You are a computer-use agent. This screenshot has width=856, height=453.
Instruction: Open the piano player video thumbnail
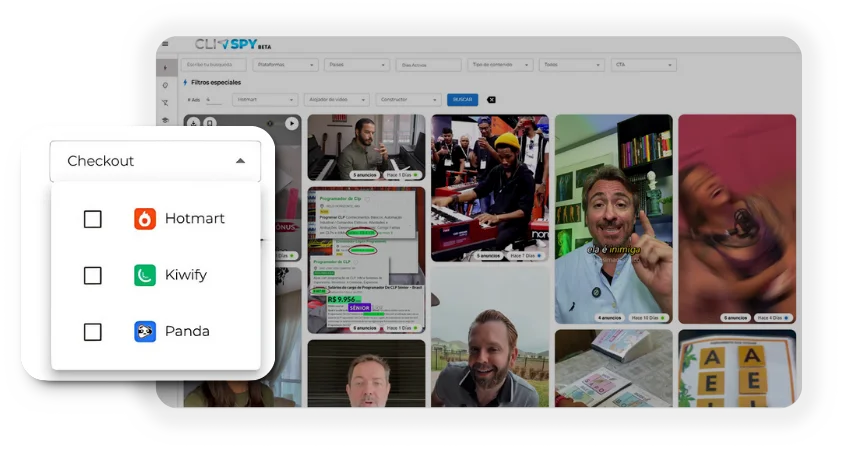(x=366, y=147)
